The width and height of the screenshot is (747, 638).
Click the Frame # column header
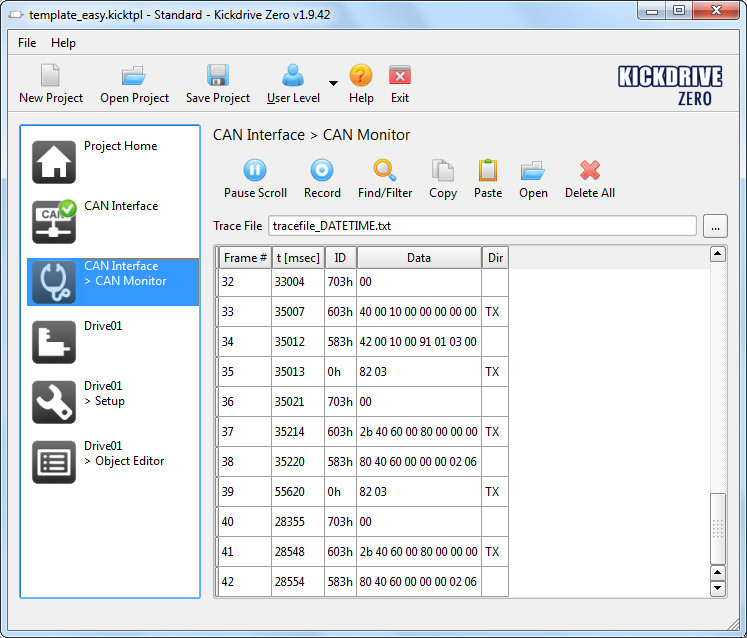245,258
